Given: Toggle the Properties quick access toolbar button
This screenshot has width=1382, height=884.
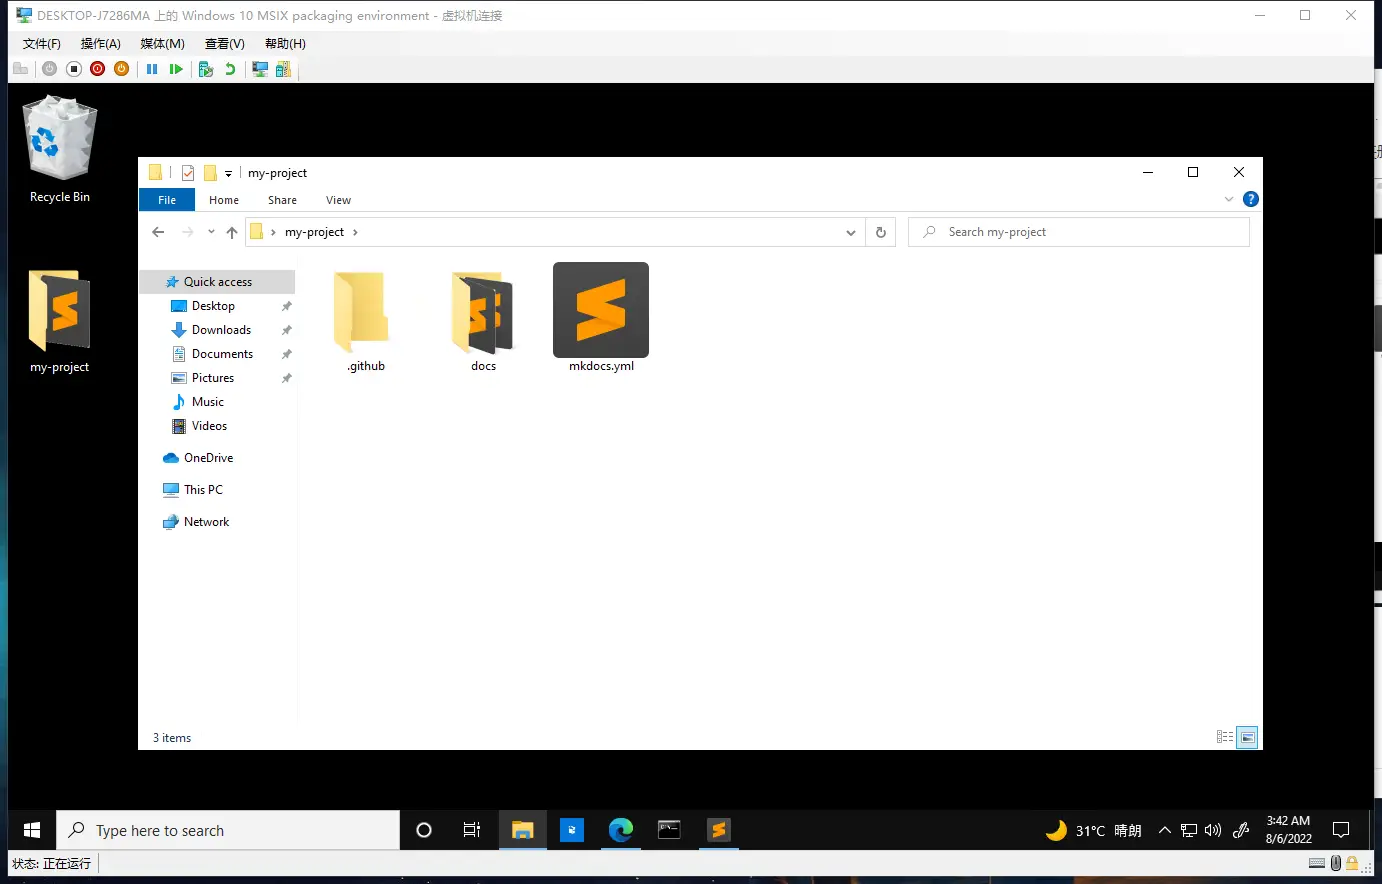Looking at the screenshot, I should pyautogui.click(x=188, y=173).
